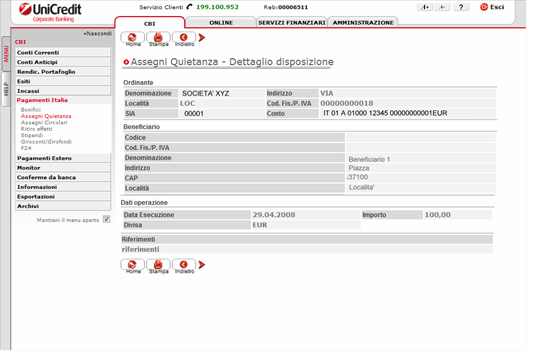Click the riferimenti value text
This screenshot has width=547, height=363.
pyautogui.click(x=140, y=249)
